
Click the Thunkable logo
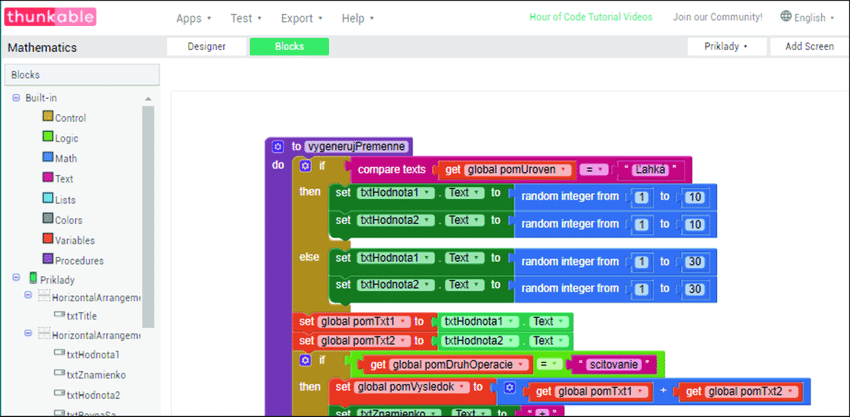point(50,17)
